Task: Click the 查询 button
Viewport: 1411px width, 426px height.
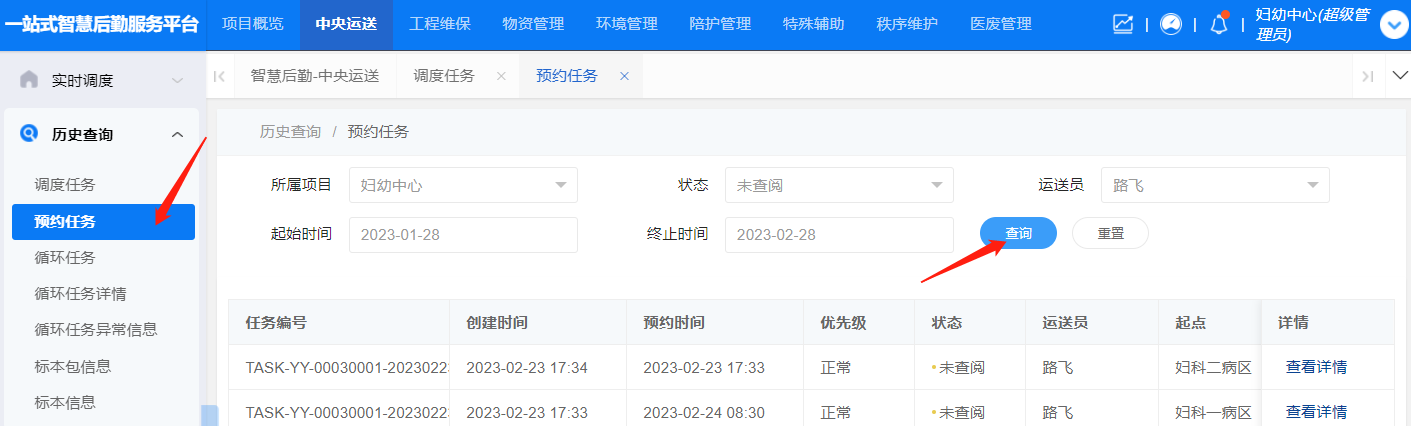Action: click(x=1018, y=233)
